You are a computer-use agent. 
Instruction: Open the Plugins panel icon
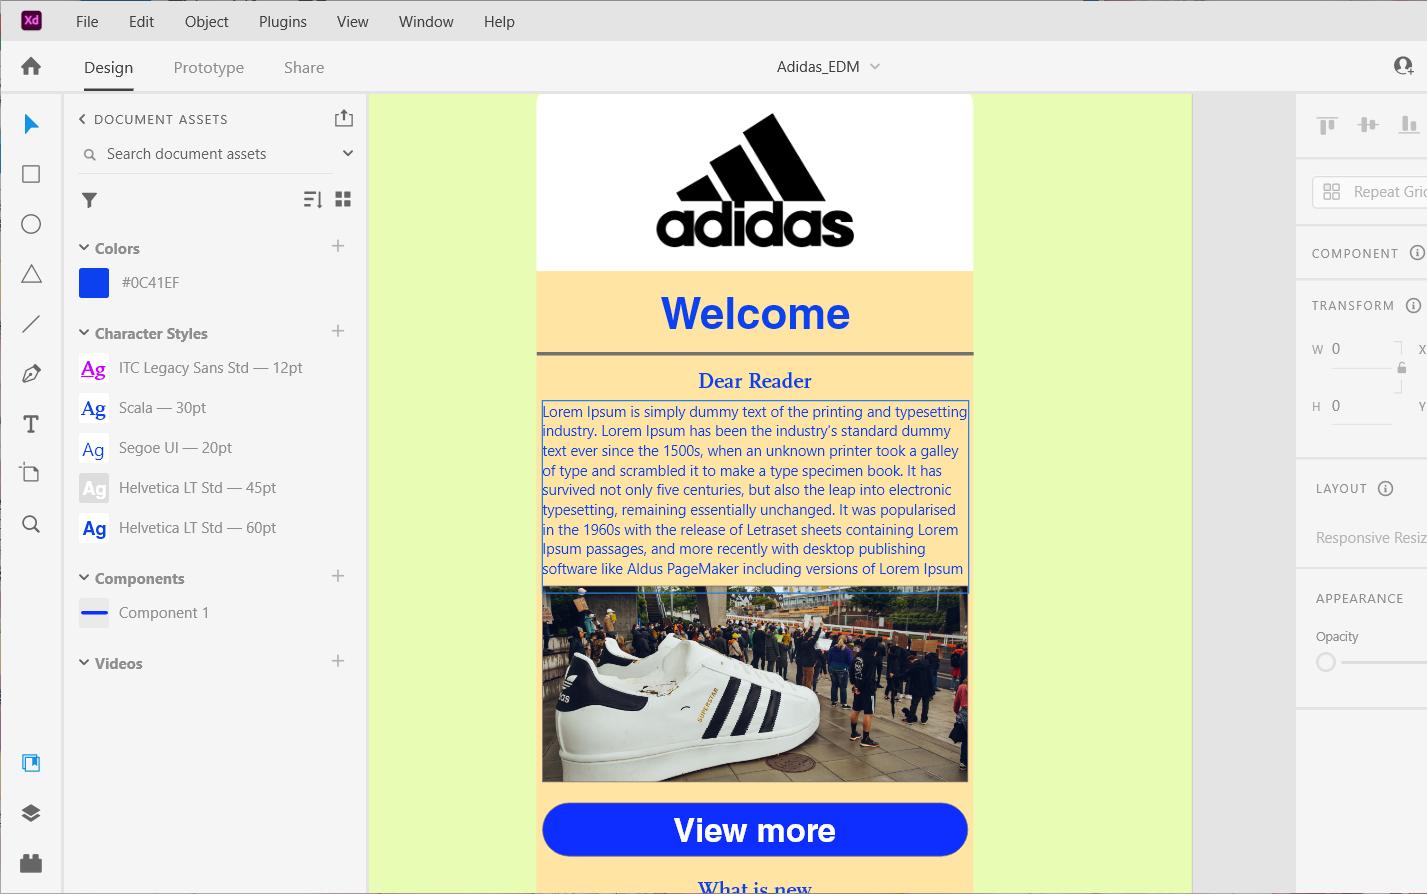pyautogui.click(x=31, y=863)
